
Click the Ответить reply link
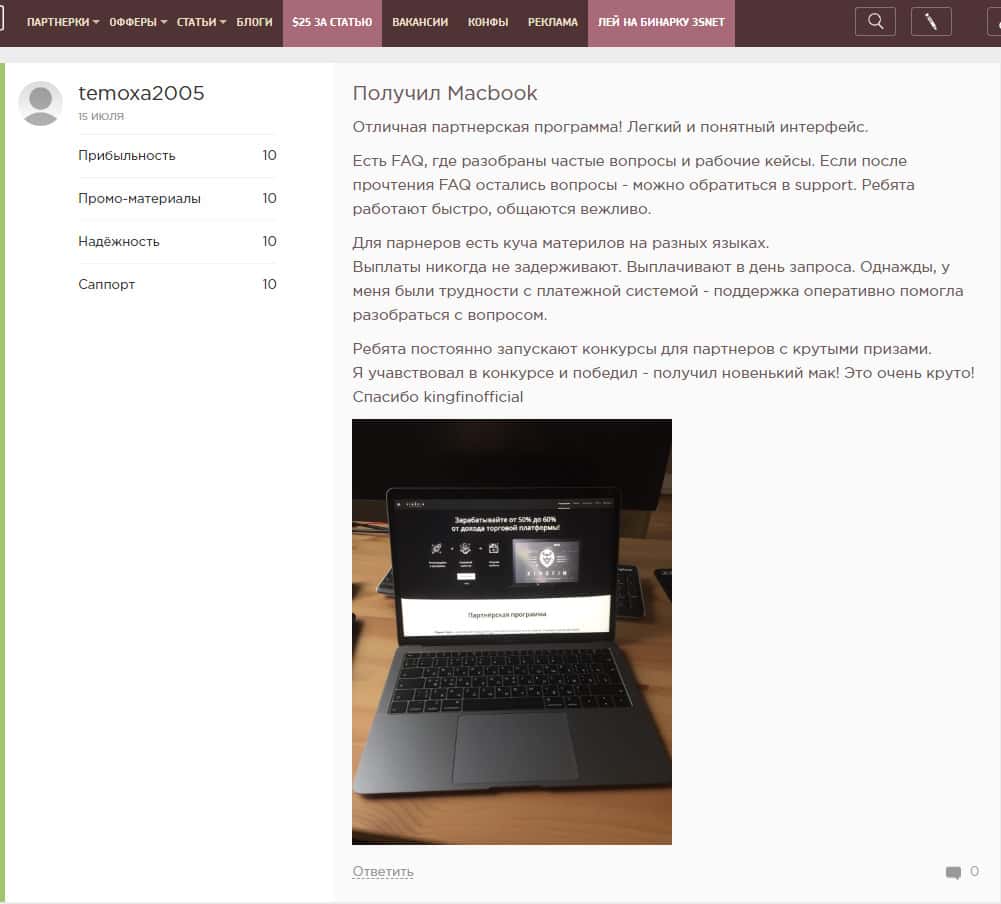(382, 872)
